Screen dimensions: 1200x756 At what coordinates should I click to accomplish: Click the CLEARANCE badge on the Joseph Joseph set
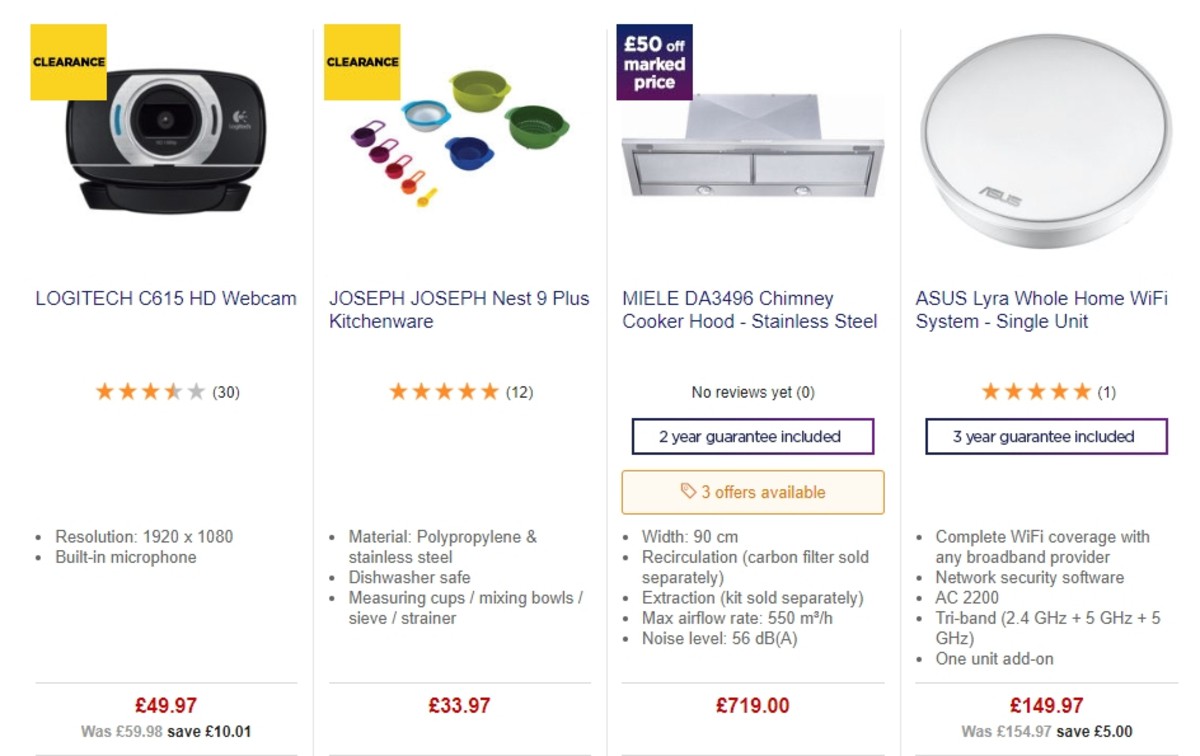pos(360,61)
